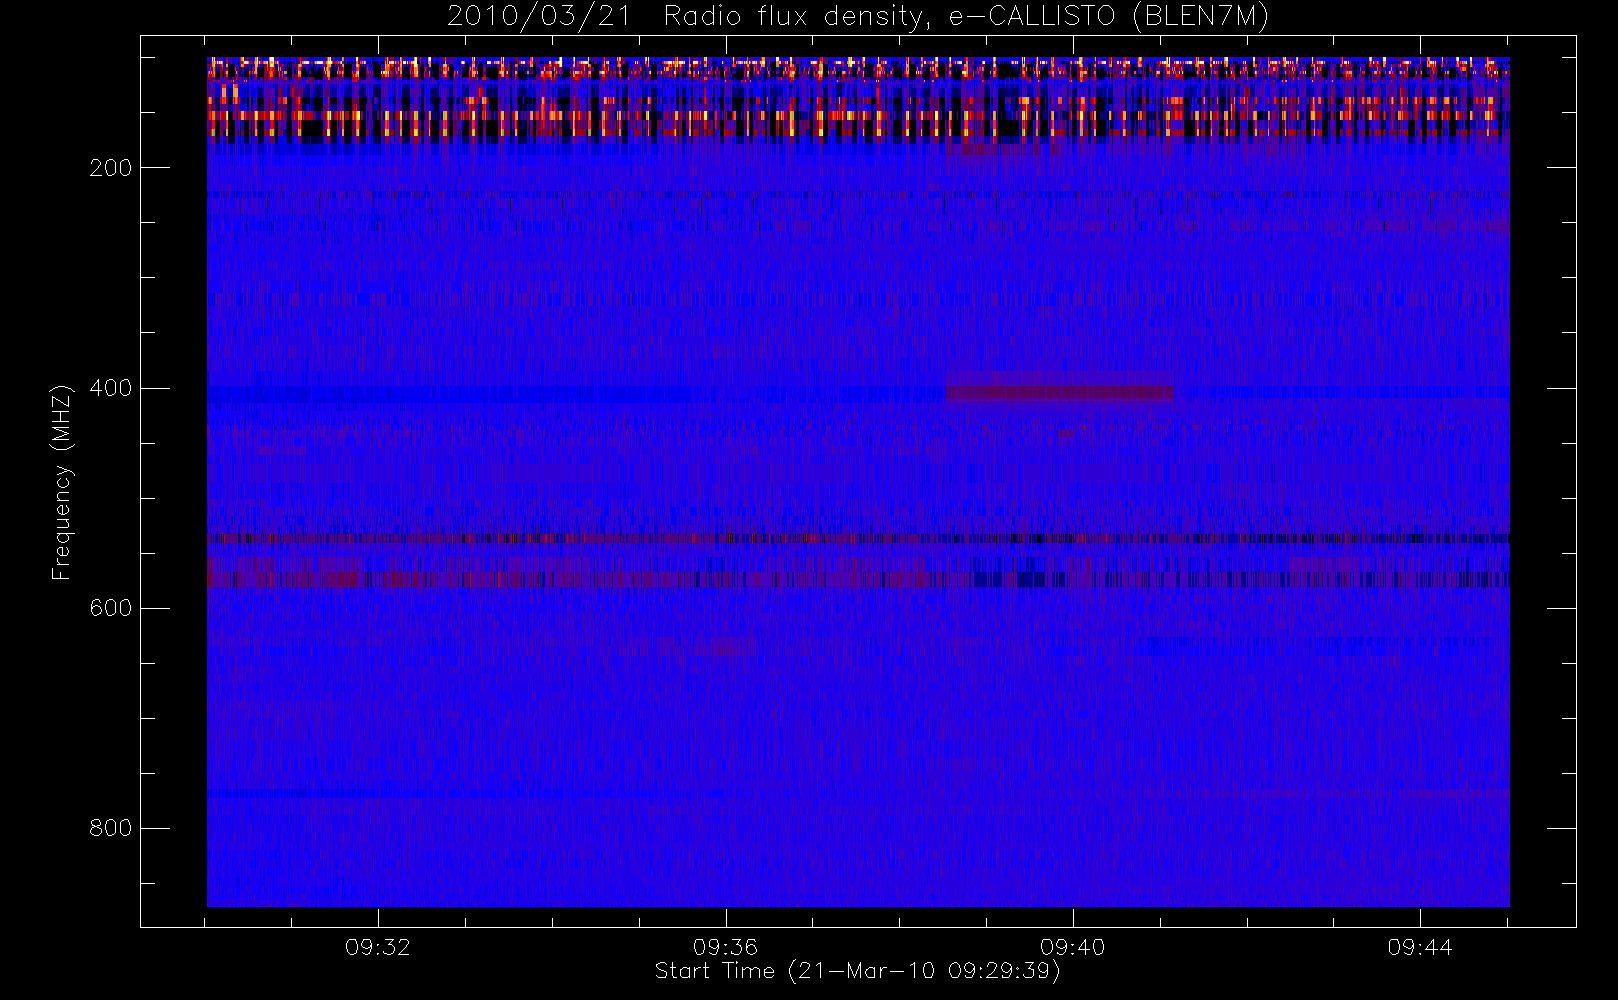Click the 09:32 time tick label
This screenshot has width=1618, height=1000.
point(378,947)
